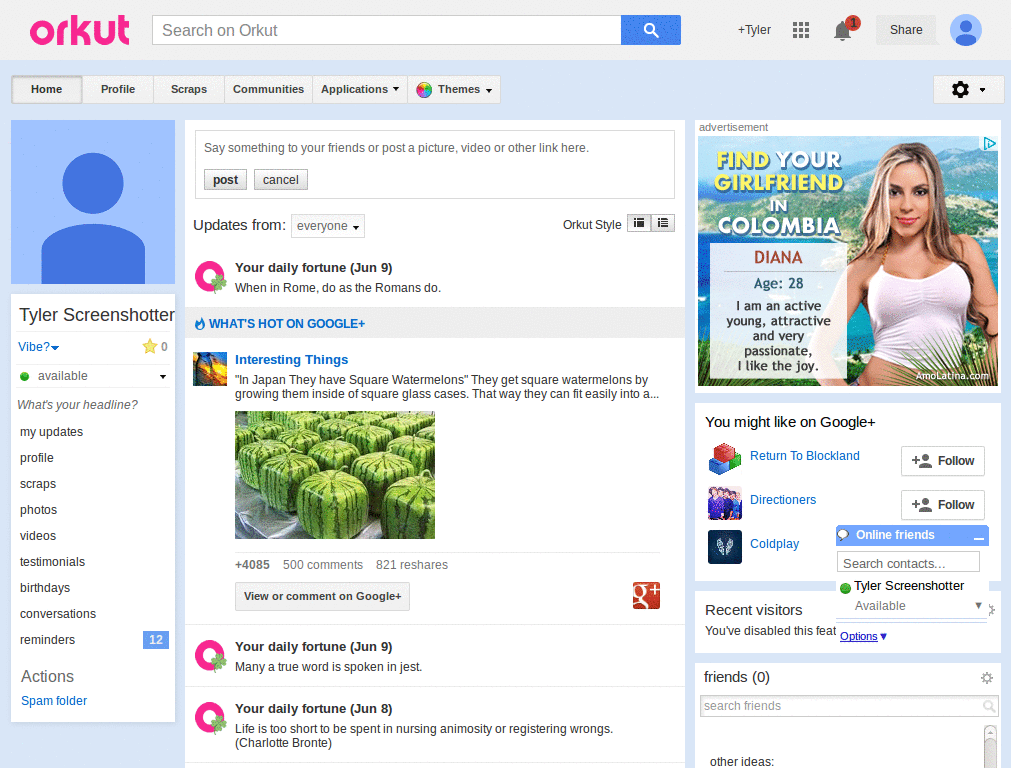Click the green status dot next to Tyler Screenshotter

pos(845,588)
